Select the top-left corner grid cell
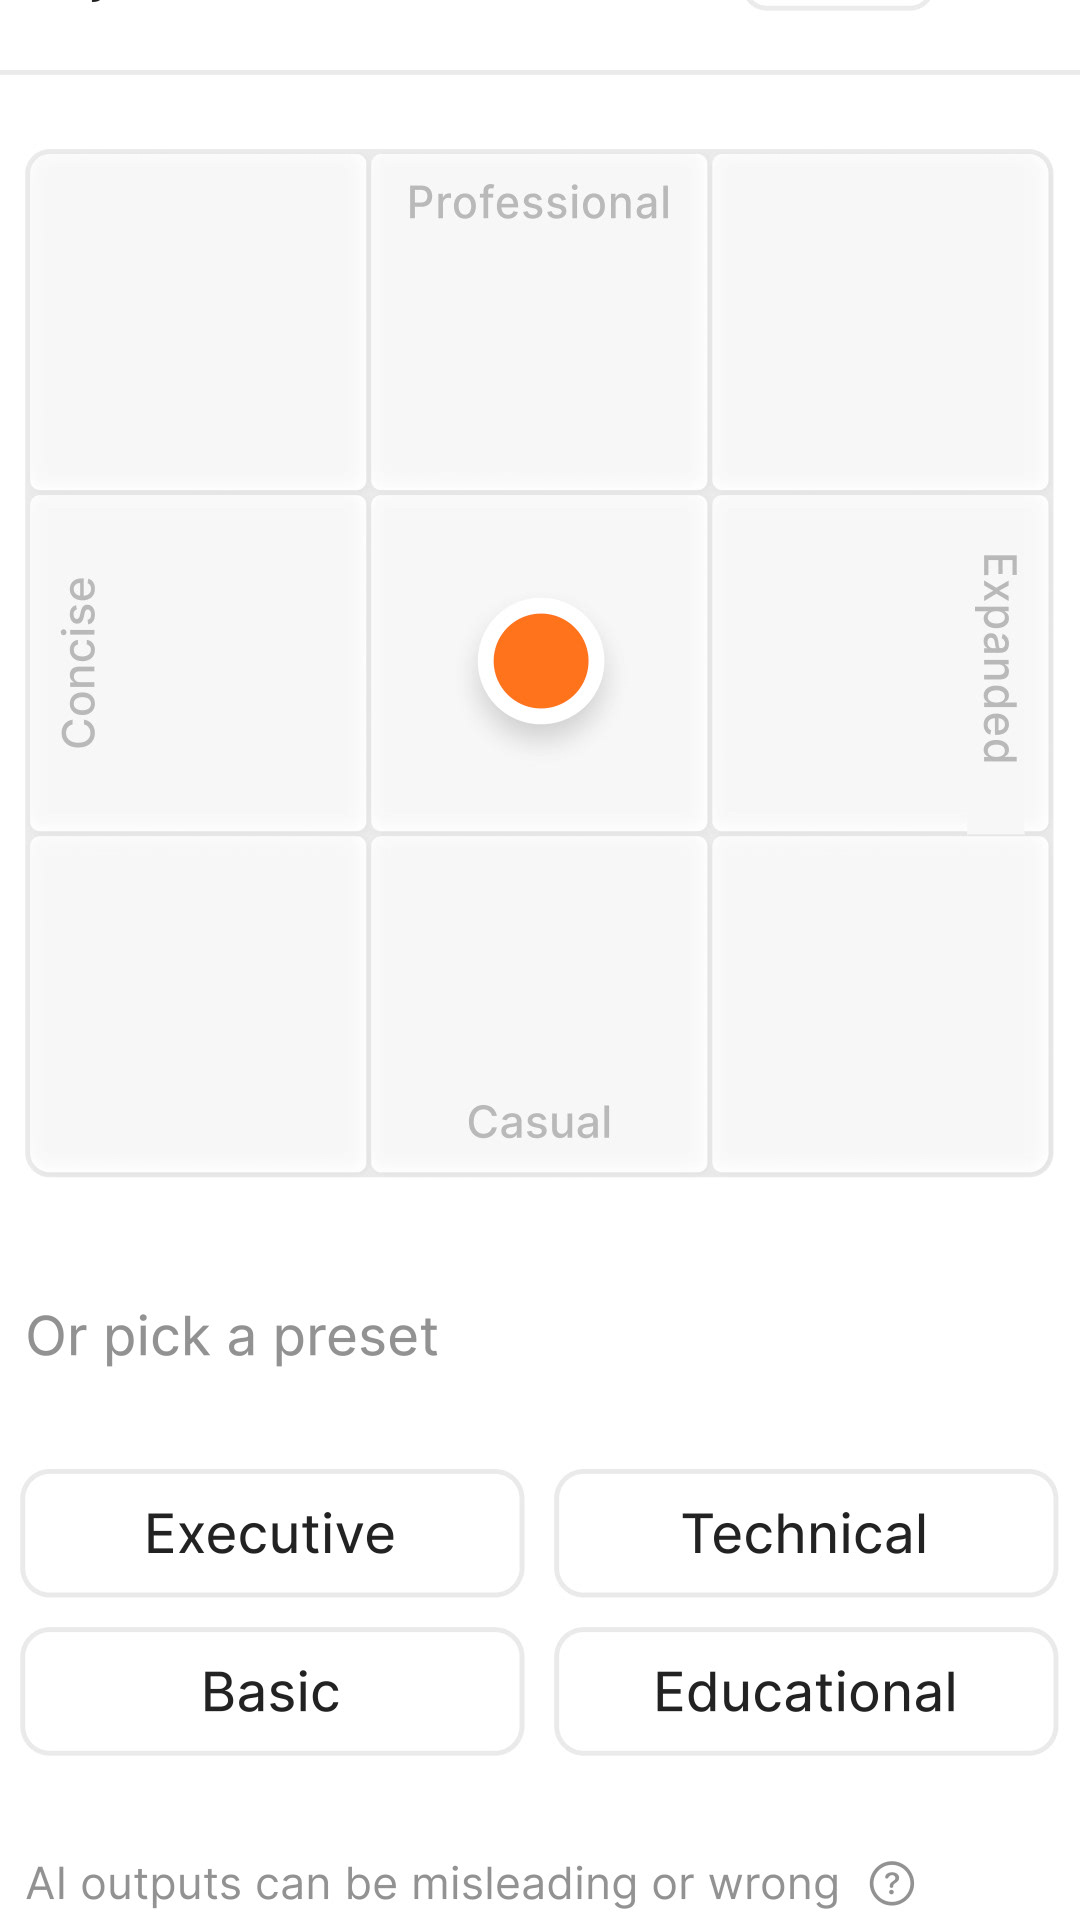Image resolution: width=1080 pixels, height=1920 pixels. [x=198, y=321]
